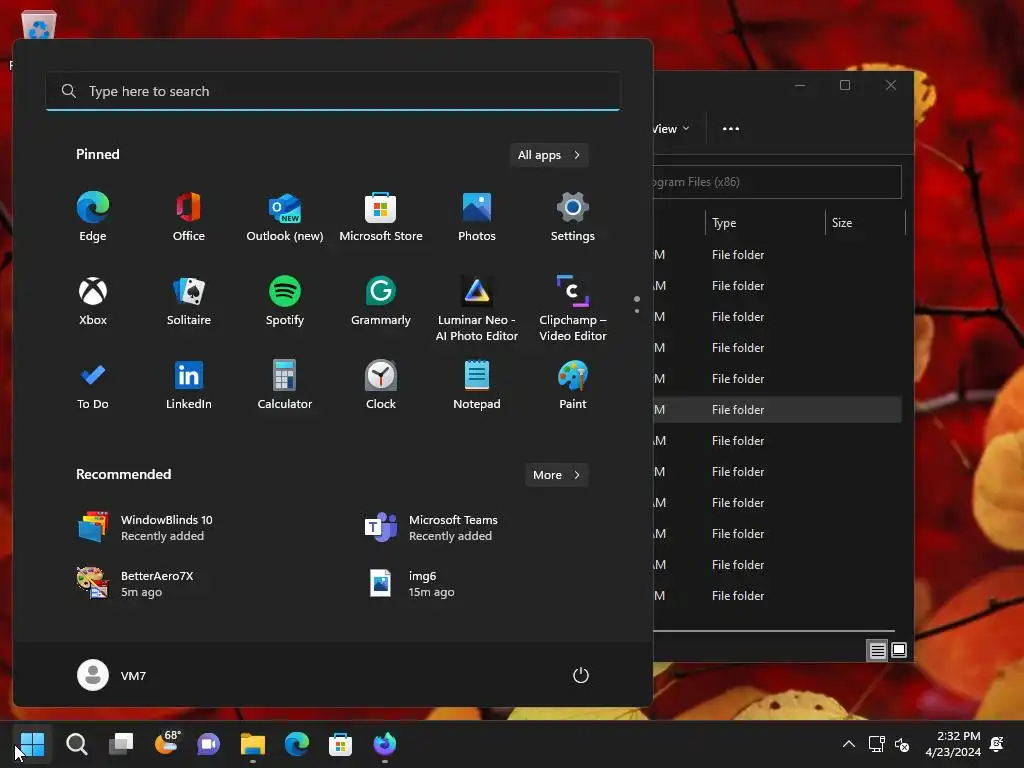
Task: Open the Edge pinned app
Action: [93, 217]
